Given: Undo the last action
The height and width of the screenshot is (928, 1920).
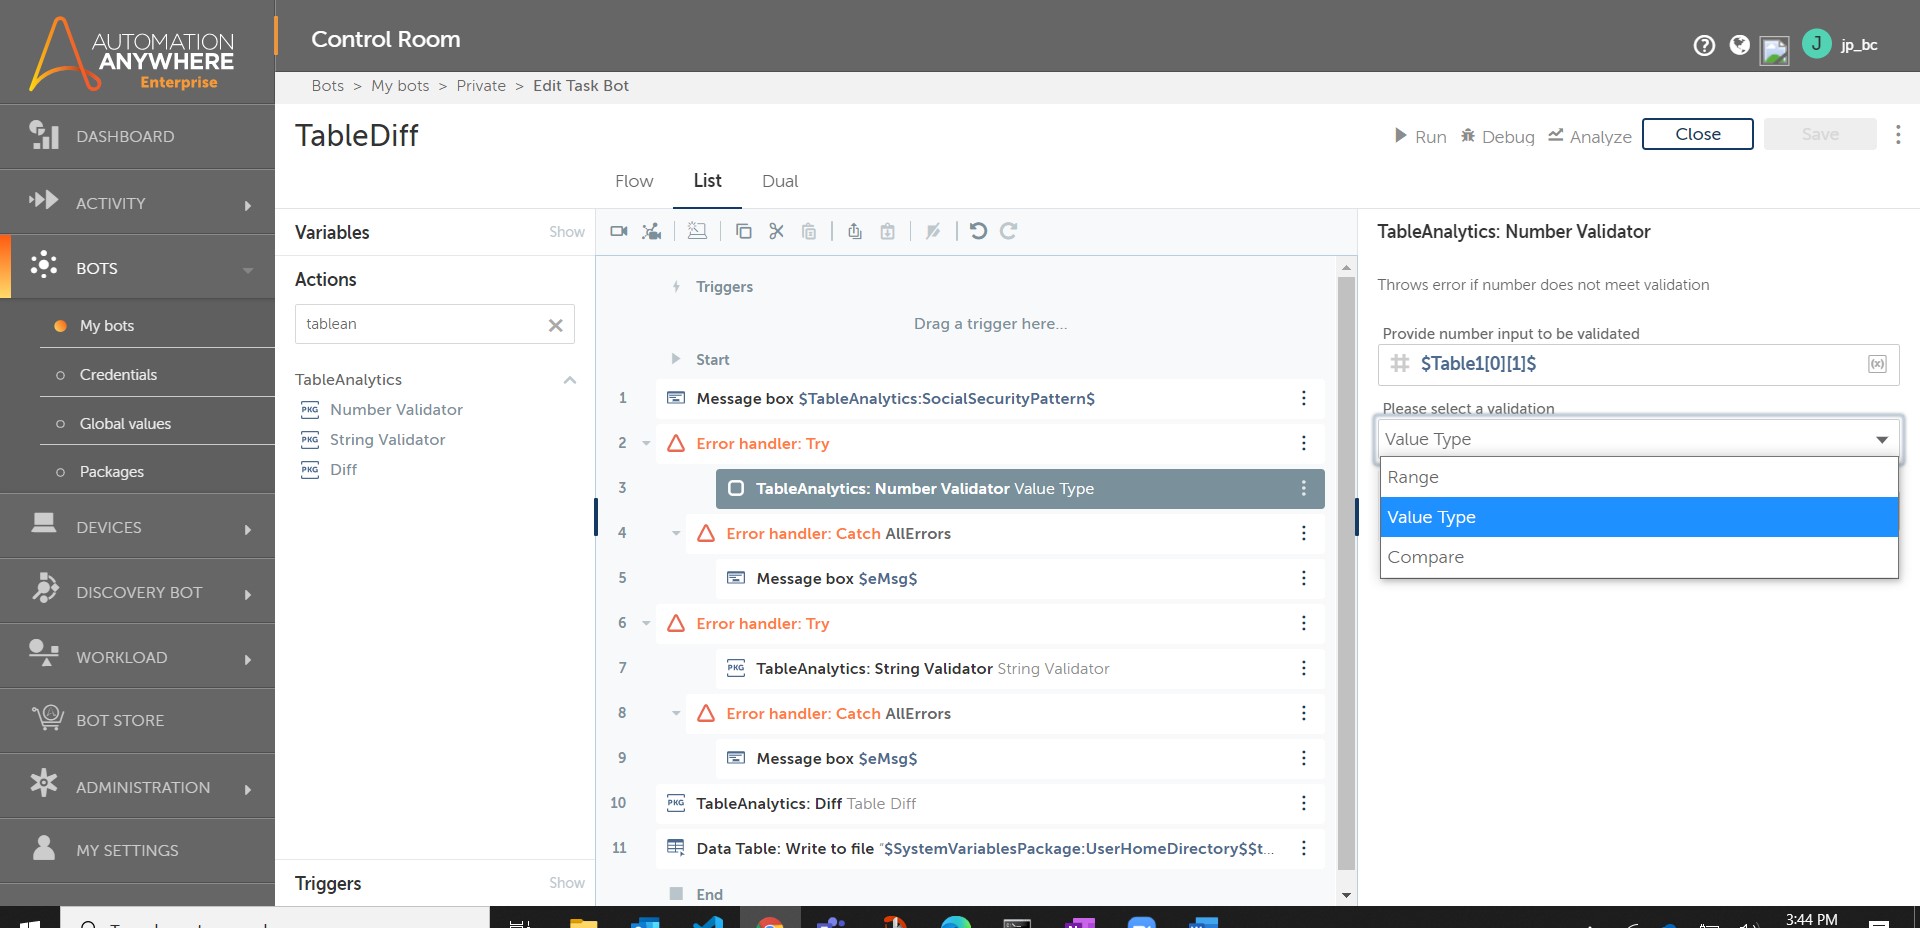Looking at the screenshot, I should pyautogui.click(x=978, y=231).
